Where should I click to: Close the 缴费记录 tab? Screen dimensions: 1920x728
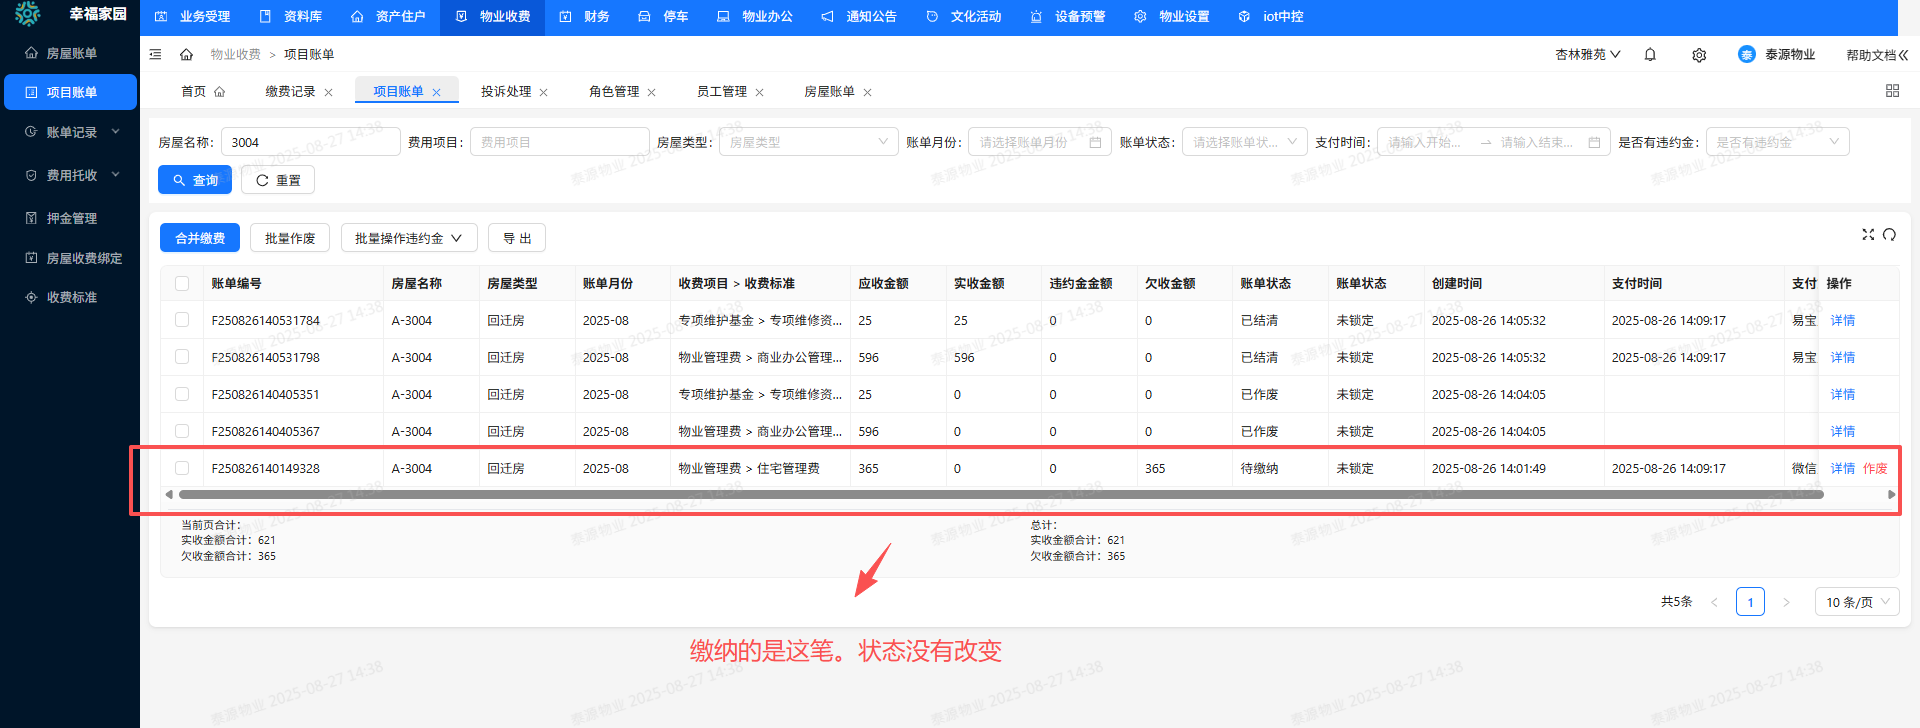328,92
